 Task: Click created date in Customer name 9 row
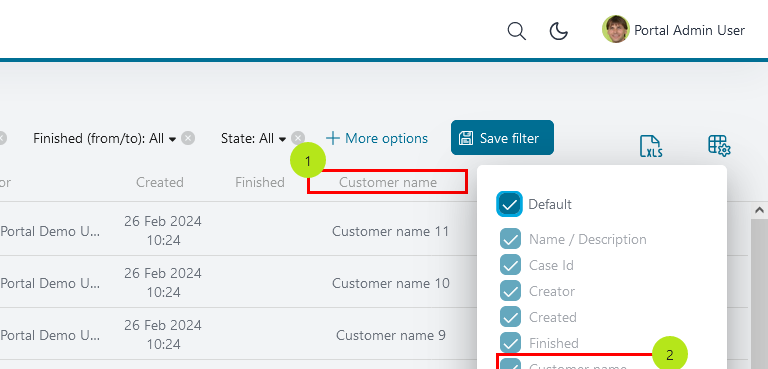163,335
